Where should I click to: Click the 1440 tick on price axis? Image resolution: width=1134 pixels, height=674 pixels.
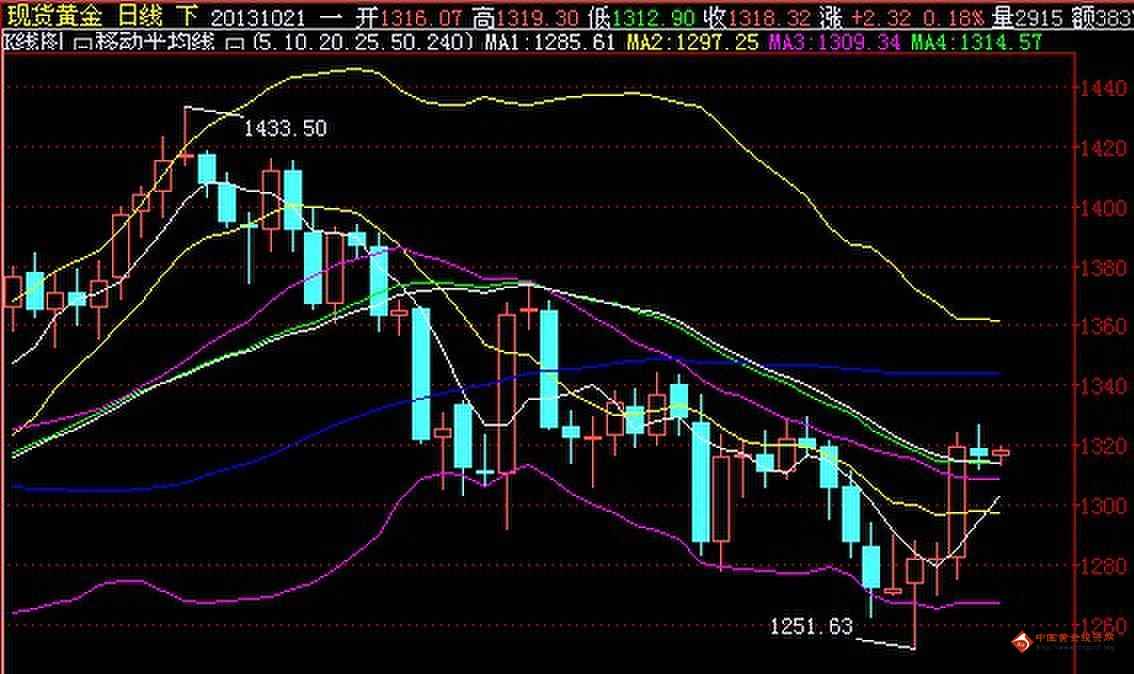tap(1103, 90)
